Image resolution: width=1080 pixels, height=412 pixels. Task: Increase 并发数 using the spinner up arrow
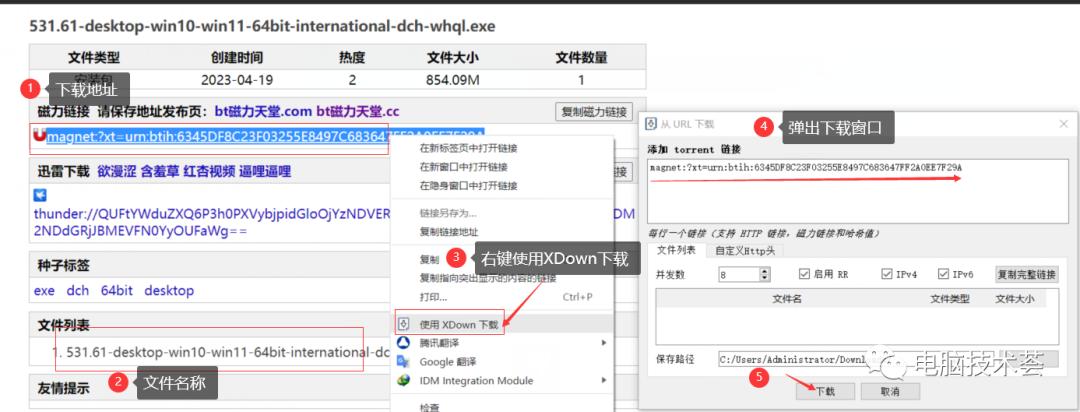click(765, 271)
